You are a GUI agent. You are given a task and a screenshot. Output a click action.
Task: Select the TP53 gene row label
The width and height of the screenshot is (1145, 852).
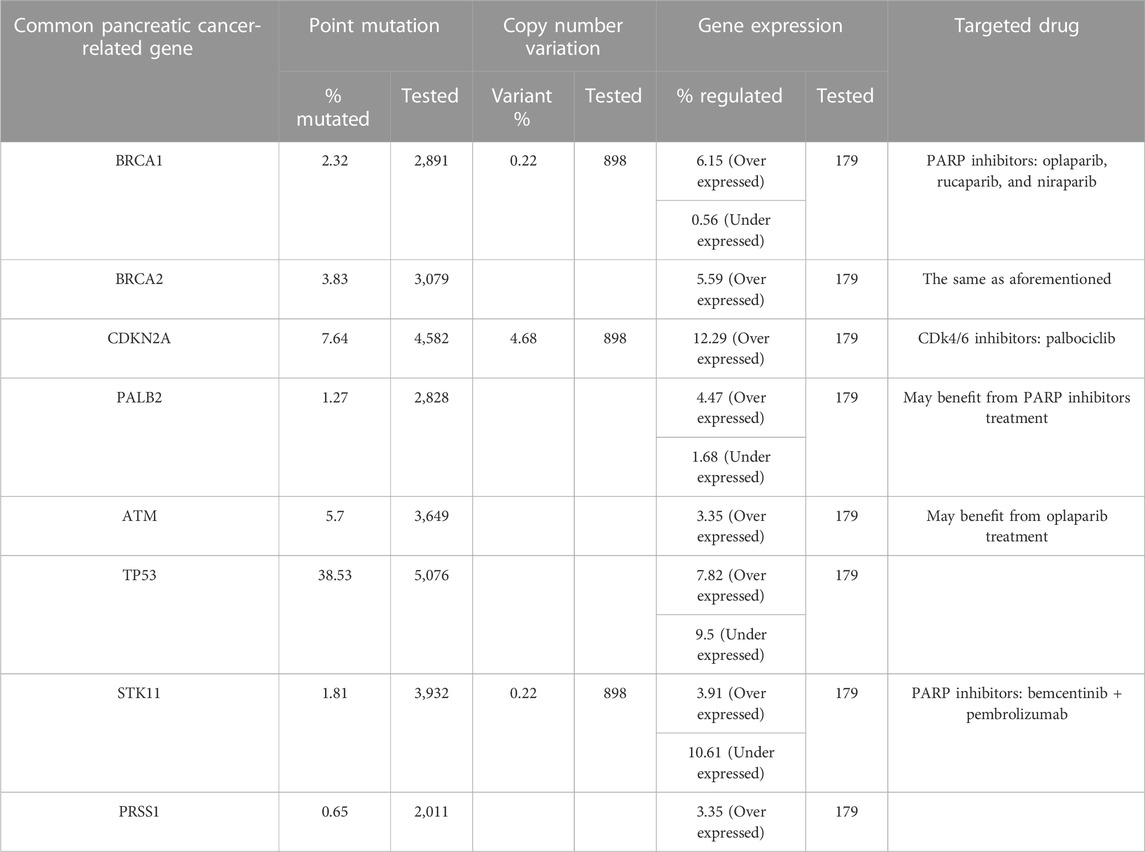pos(139,576)
